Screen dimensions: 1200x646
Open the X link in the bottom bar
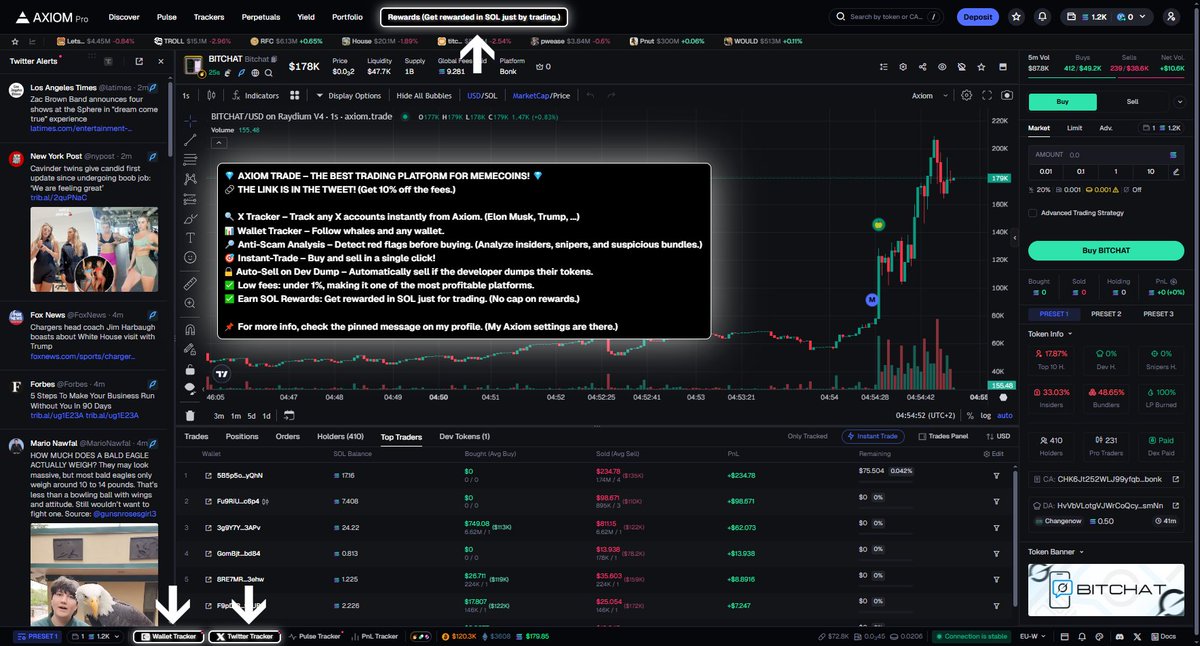pos(1138,636)
